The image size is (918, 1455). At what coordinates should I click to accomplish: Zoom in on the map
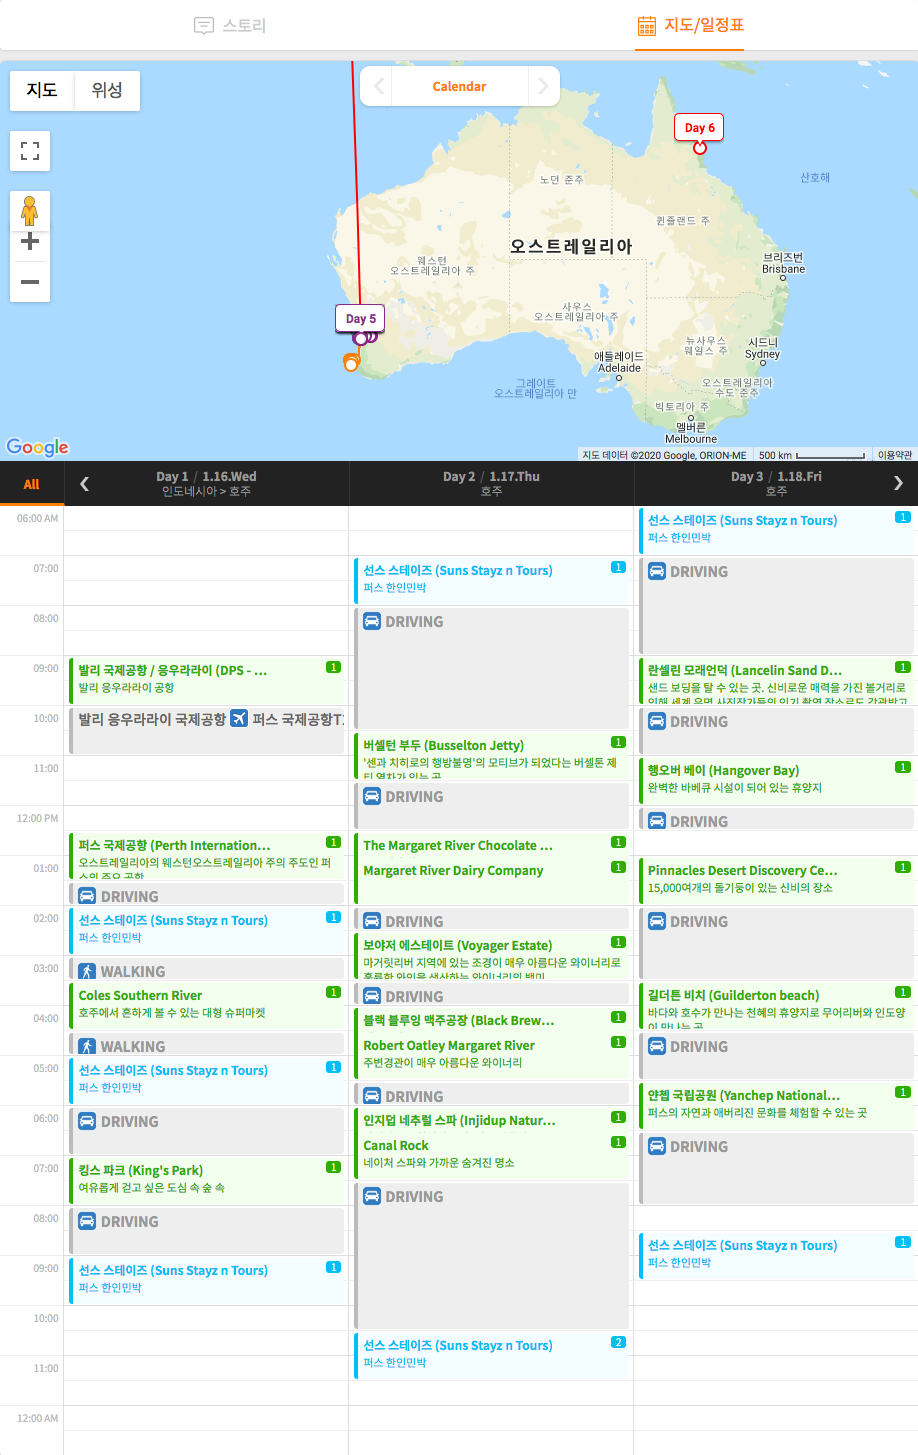coord(30,242)
